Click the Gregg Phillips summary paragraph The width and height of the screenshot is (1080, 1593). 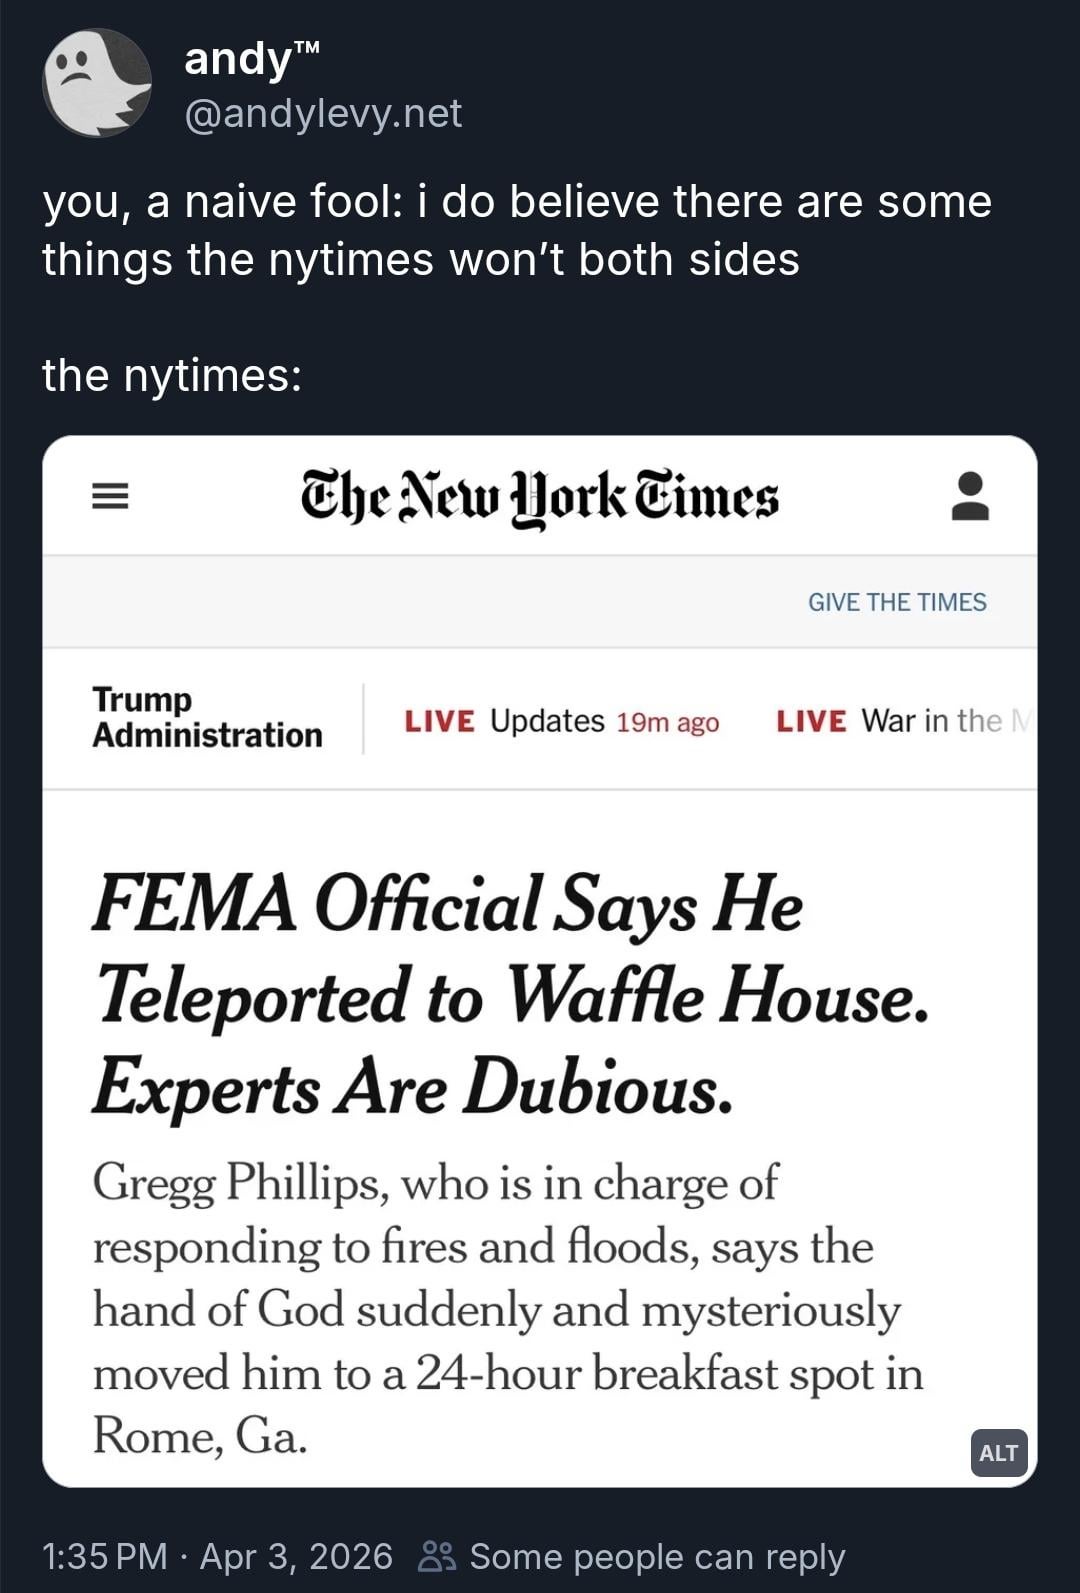click(x=507, y=1308)
